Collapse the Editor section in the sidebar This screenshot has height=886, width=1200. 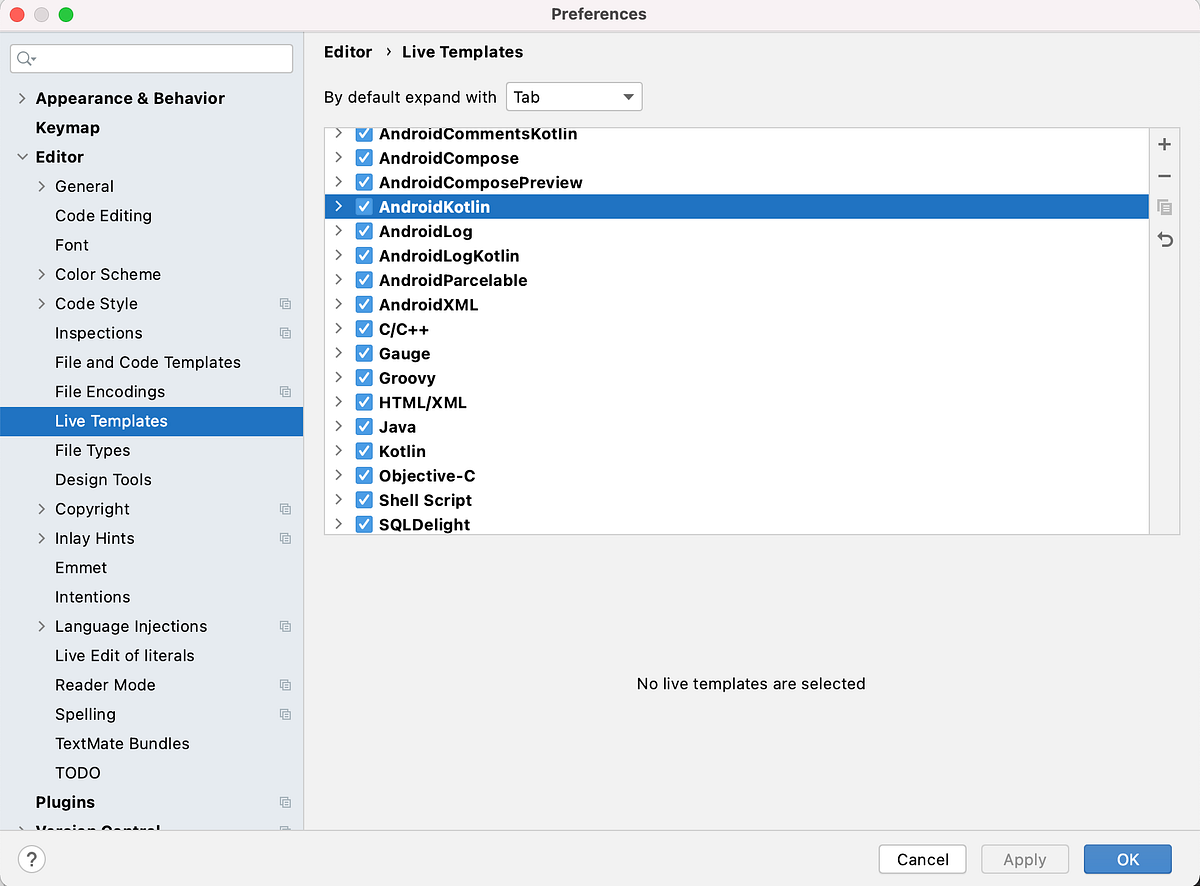coord(22,156)
